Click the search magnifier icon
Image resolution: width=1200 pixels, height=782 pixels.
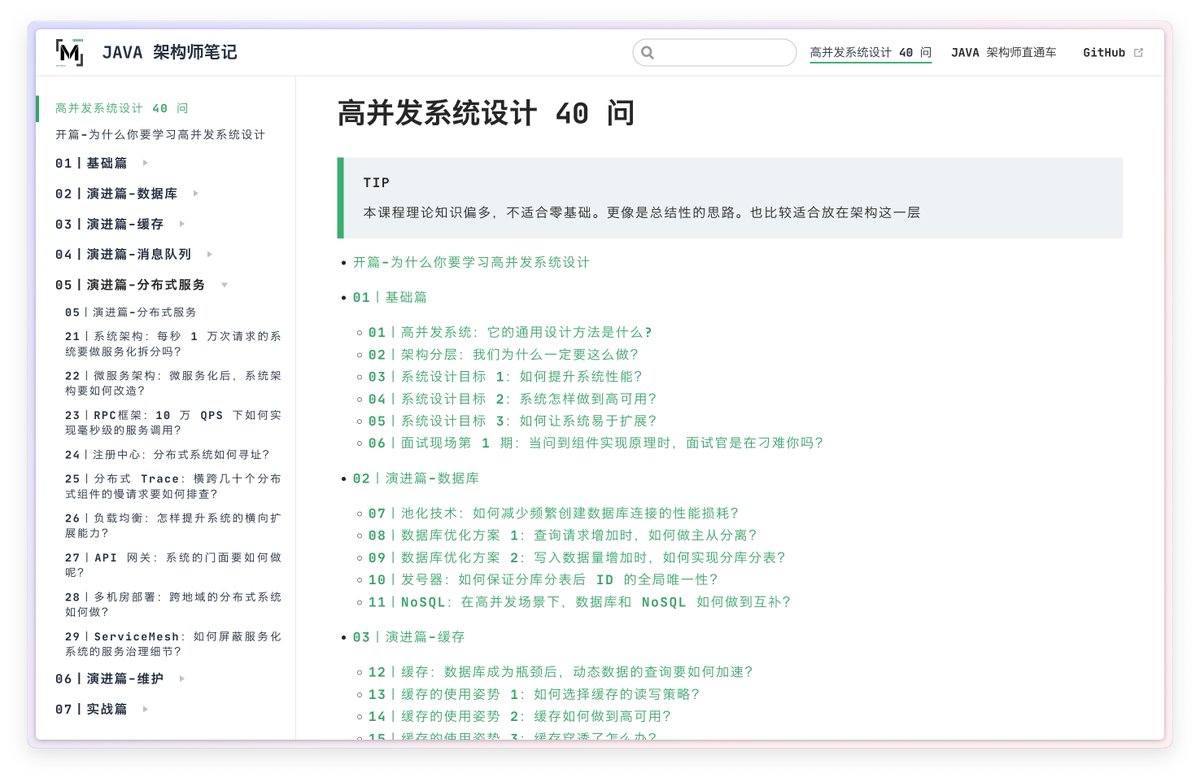(x=647, y=53)
